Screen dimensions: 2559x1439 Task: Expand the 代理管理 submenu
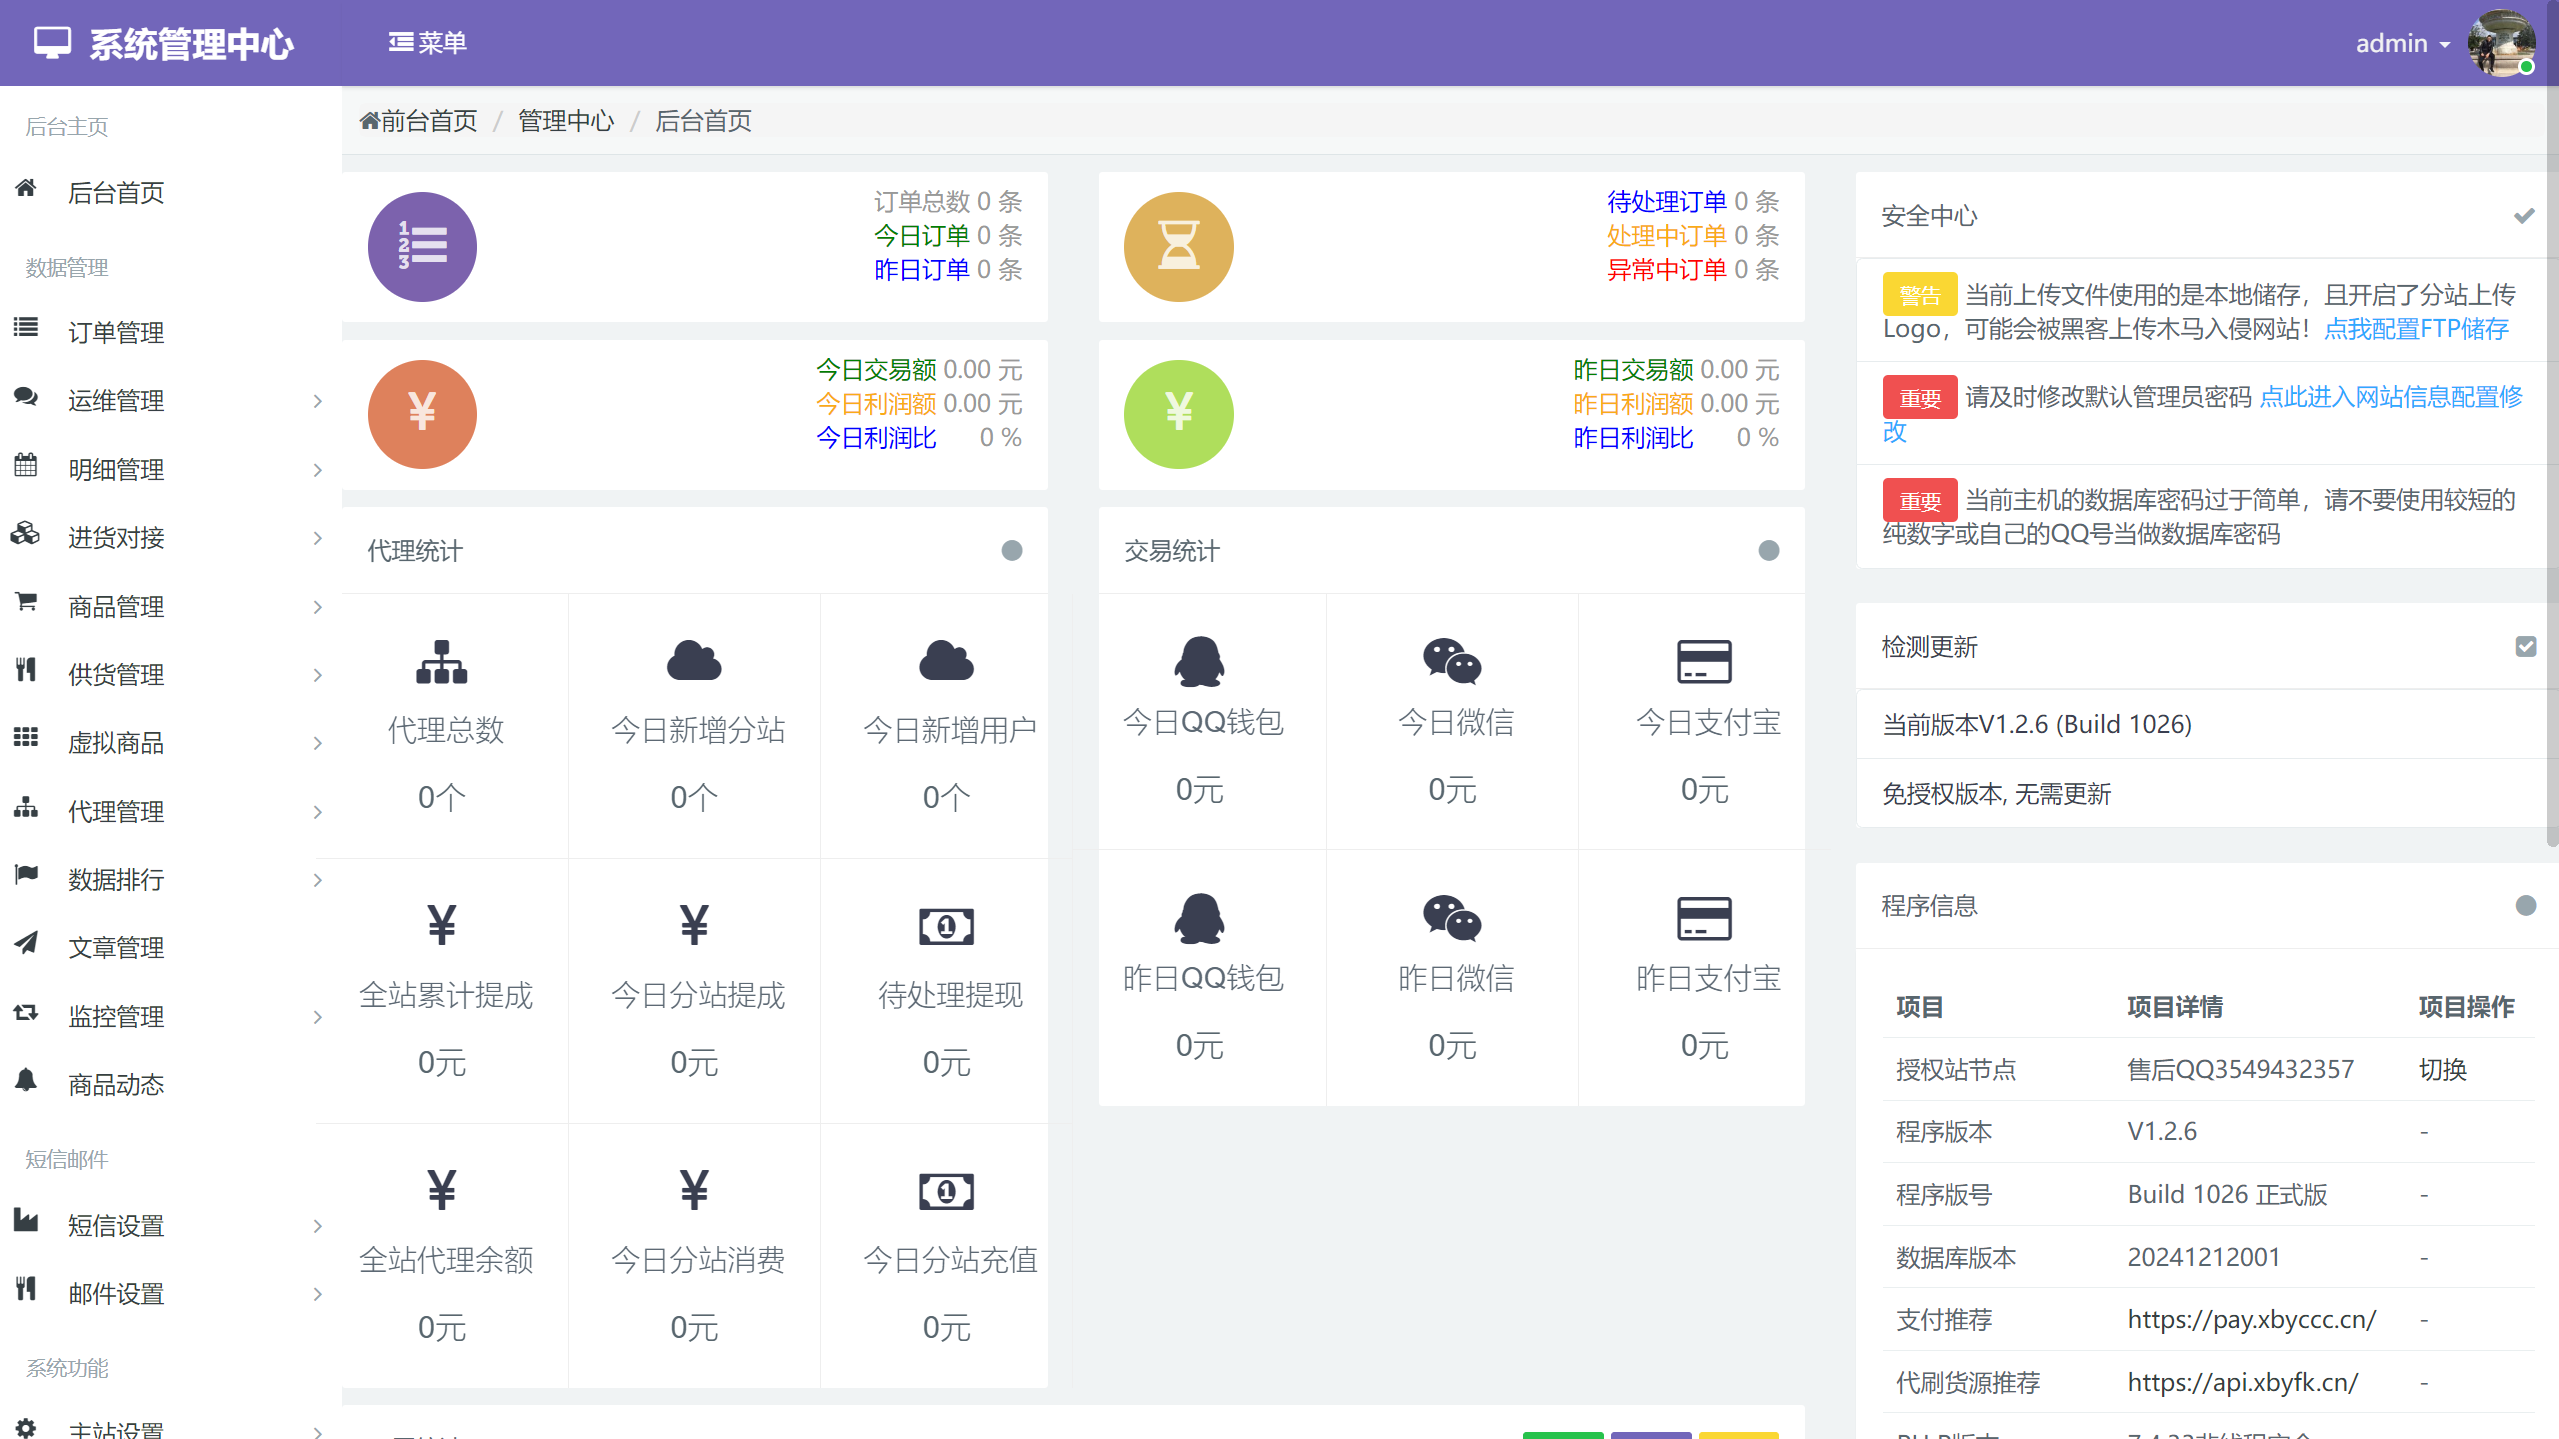[318, 812]
